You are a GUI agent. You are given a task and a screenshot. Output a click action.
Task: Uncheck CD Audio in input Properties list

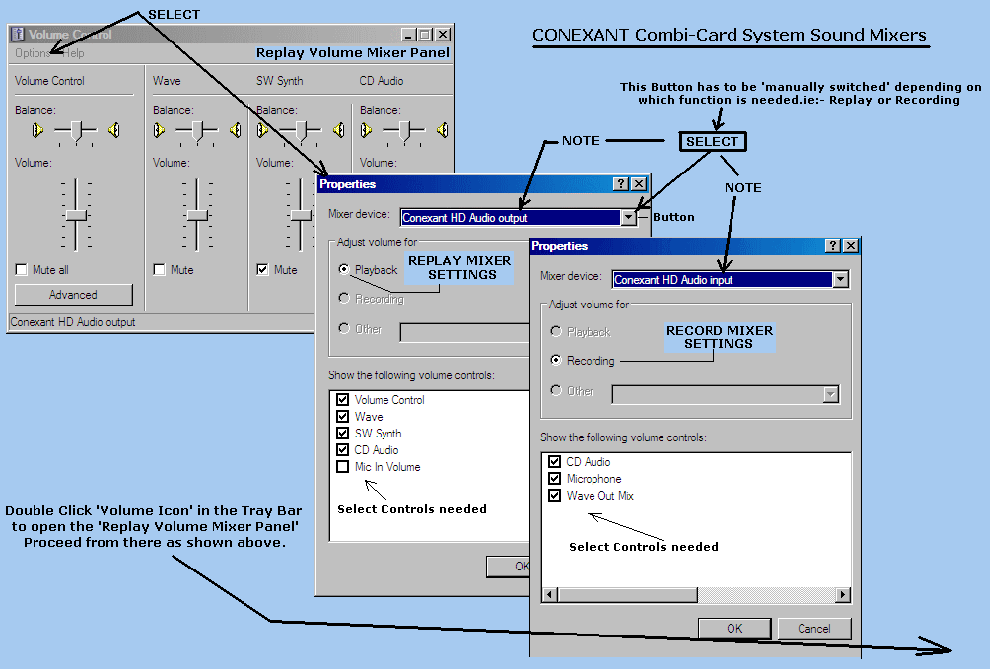(555, 461)
